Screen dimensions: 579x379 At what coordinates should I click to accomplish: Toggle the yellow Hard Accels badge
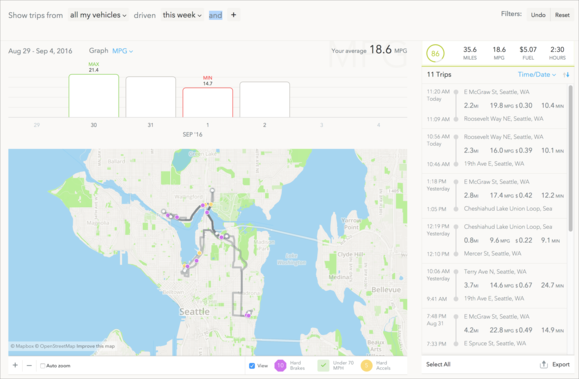click(x=366, y=366)
